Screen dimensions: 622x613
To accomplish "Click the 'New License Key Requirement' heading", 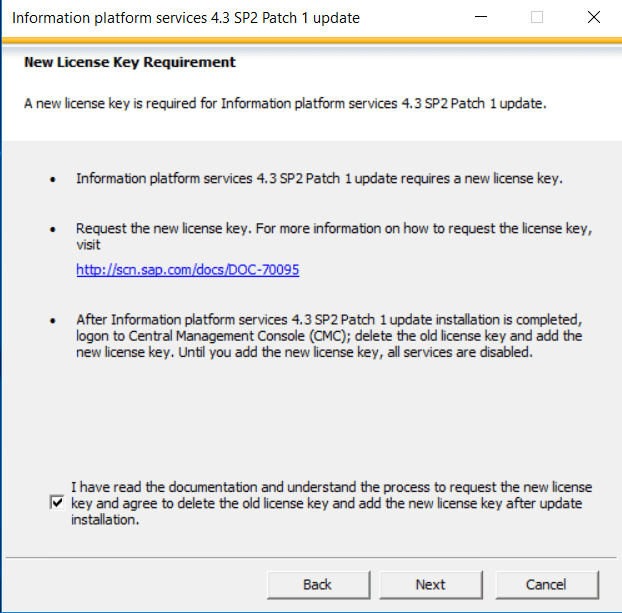I will [130, 62].
